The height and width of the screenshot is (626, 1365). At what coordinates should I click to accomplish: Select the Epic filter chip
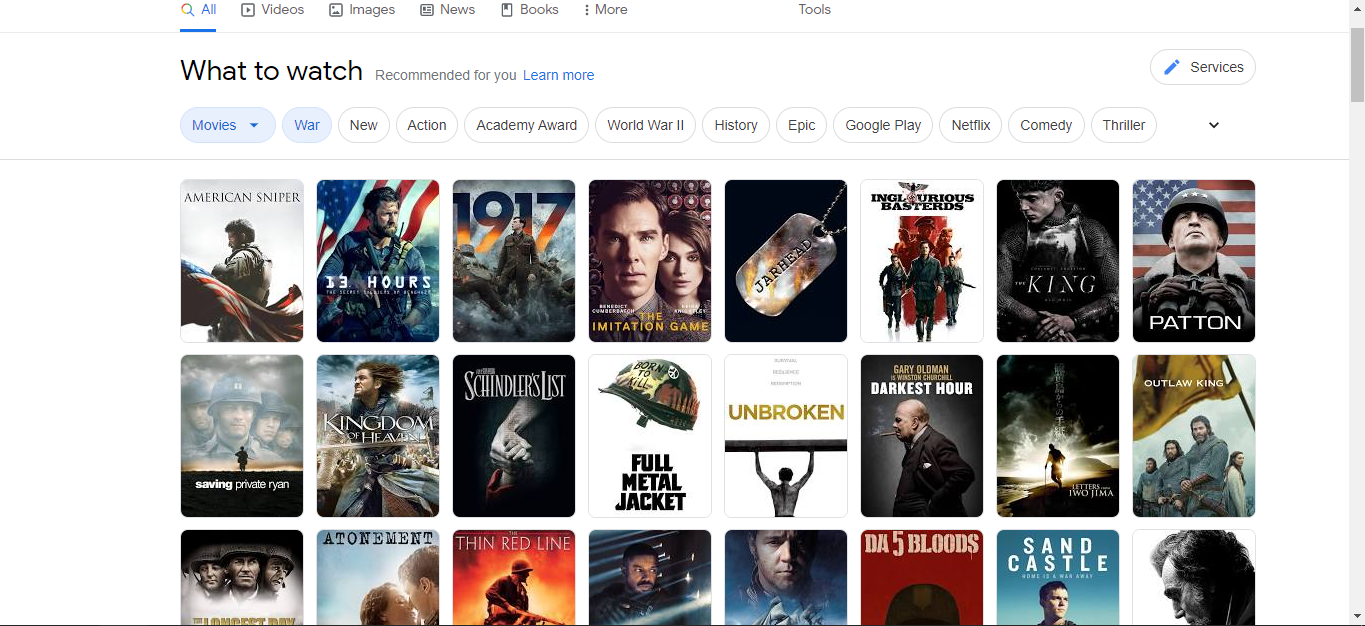click(802, 125)
